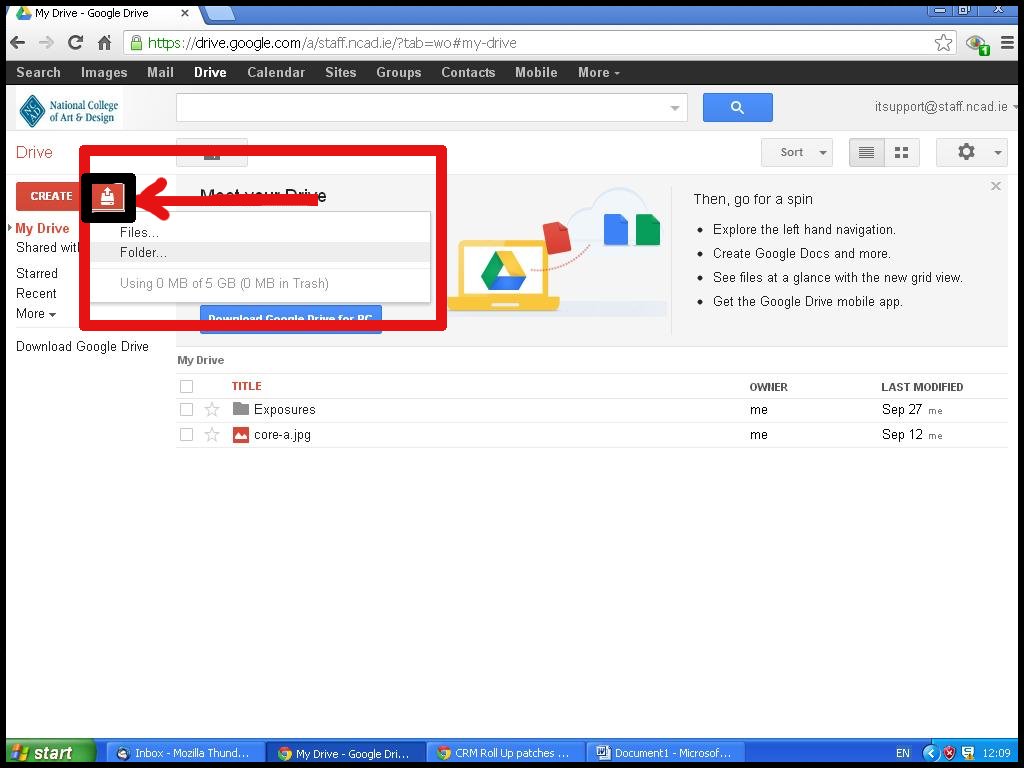Tick the select-all checkbox in header
Screen dimensions: 1024x768
point(187,387)
